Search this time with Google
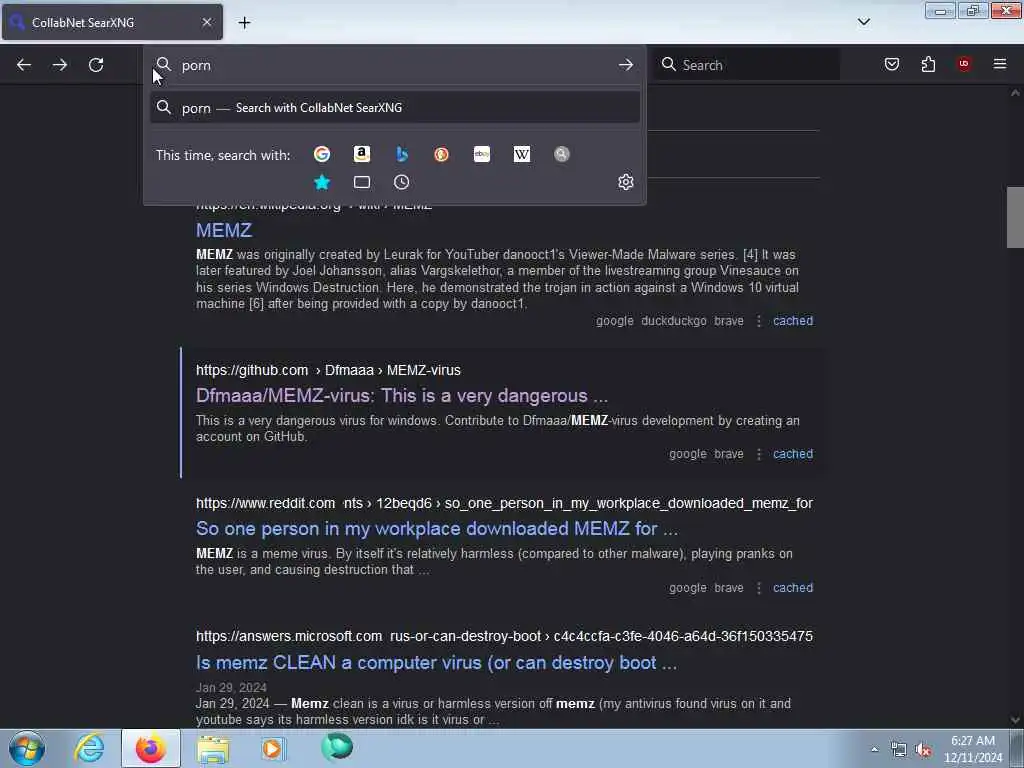The image size is (1024, 768). [x=322, y=154]
